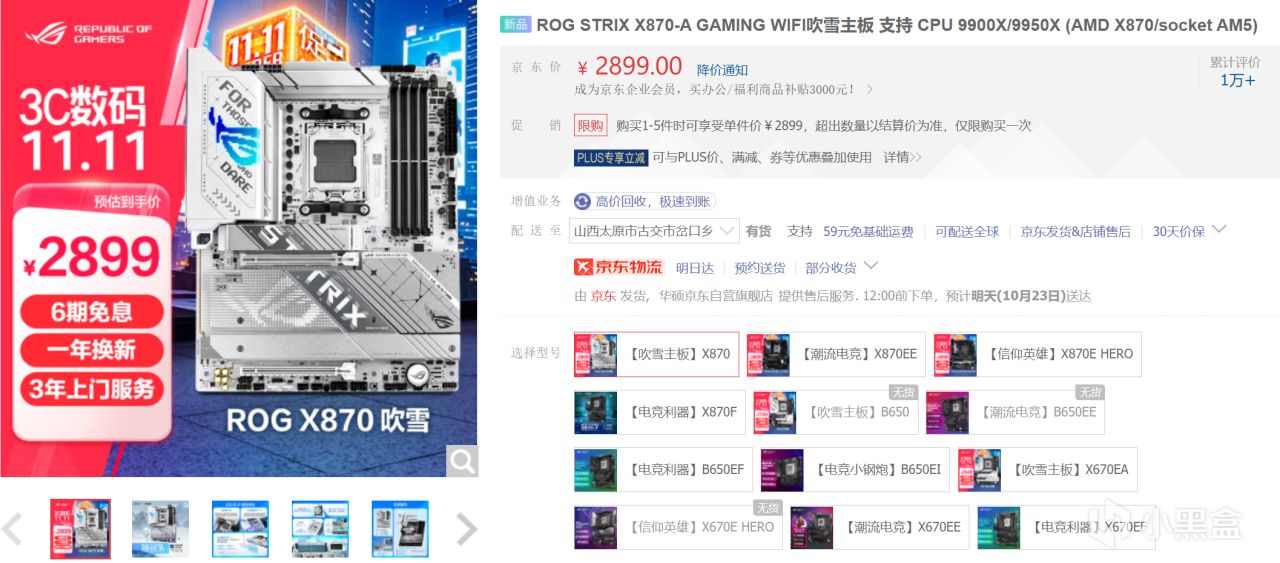Open the 1万+ cumulative reviews

tap(1237, 80)
